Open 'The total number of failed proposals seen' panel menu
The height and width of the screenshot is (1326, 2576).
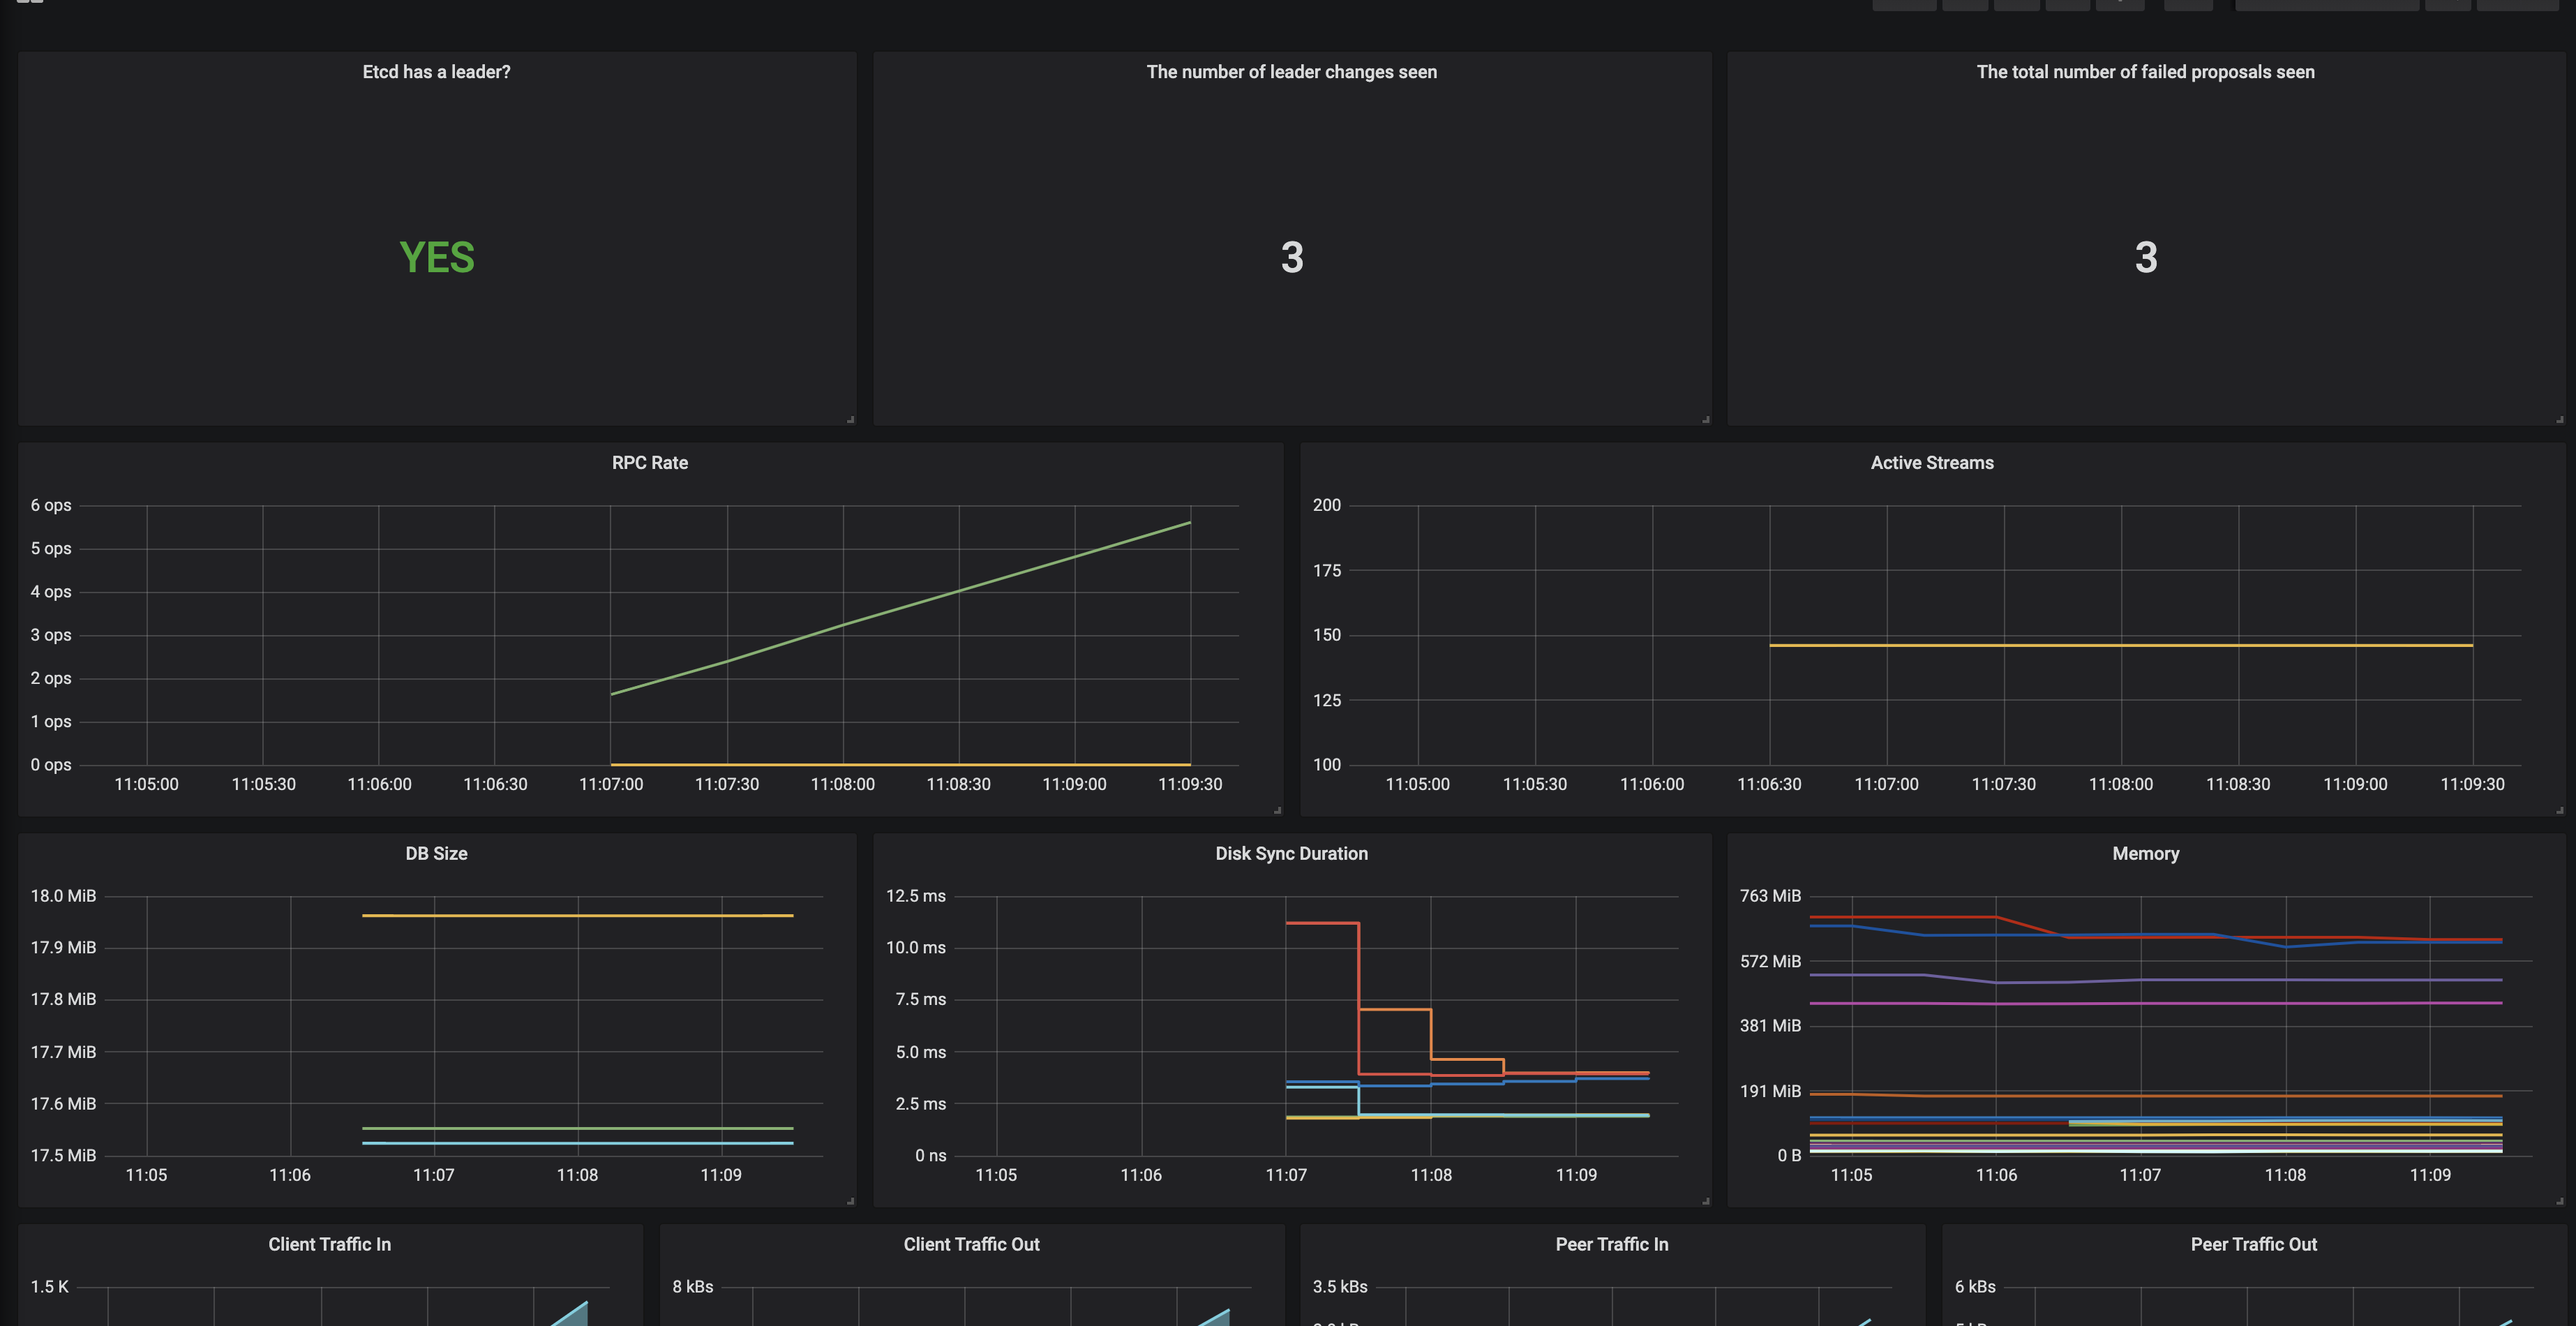[2145, 72]
